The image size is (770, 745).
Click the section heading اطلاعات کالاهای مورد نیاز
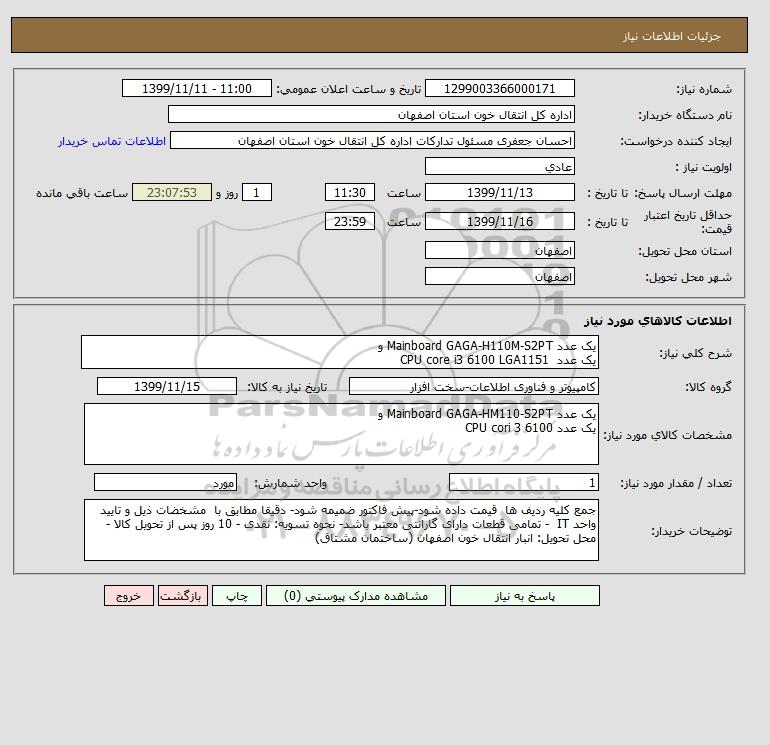coord(658,321)
